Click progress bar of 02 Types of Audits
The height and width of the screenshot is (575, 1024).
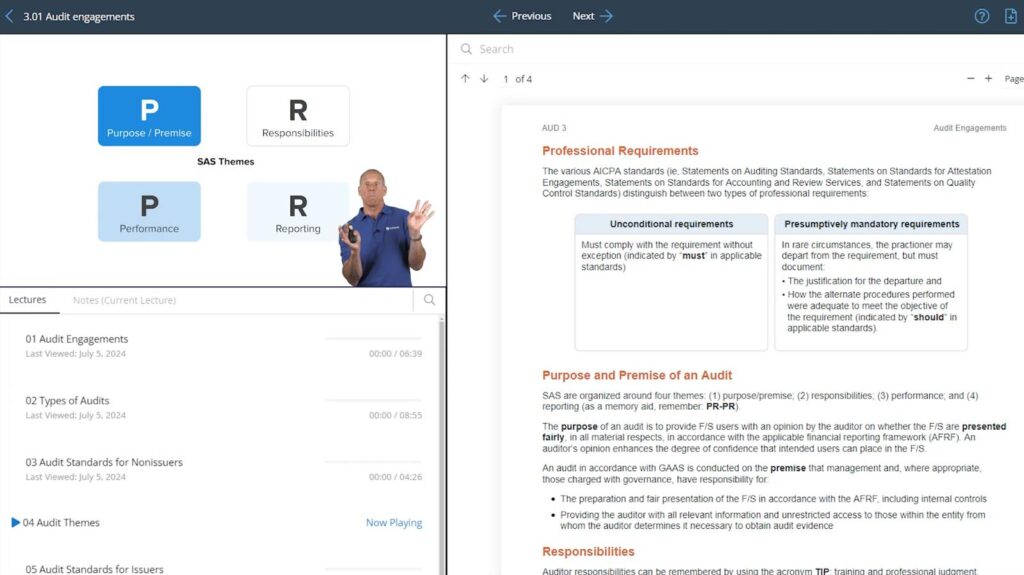(374, 400)
